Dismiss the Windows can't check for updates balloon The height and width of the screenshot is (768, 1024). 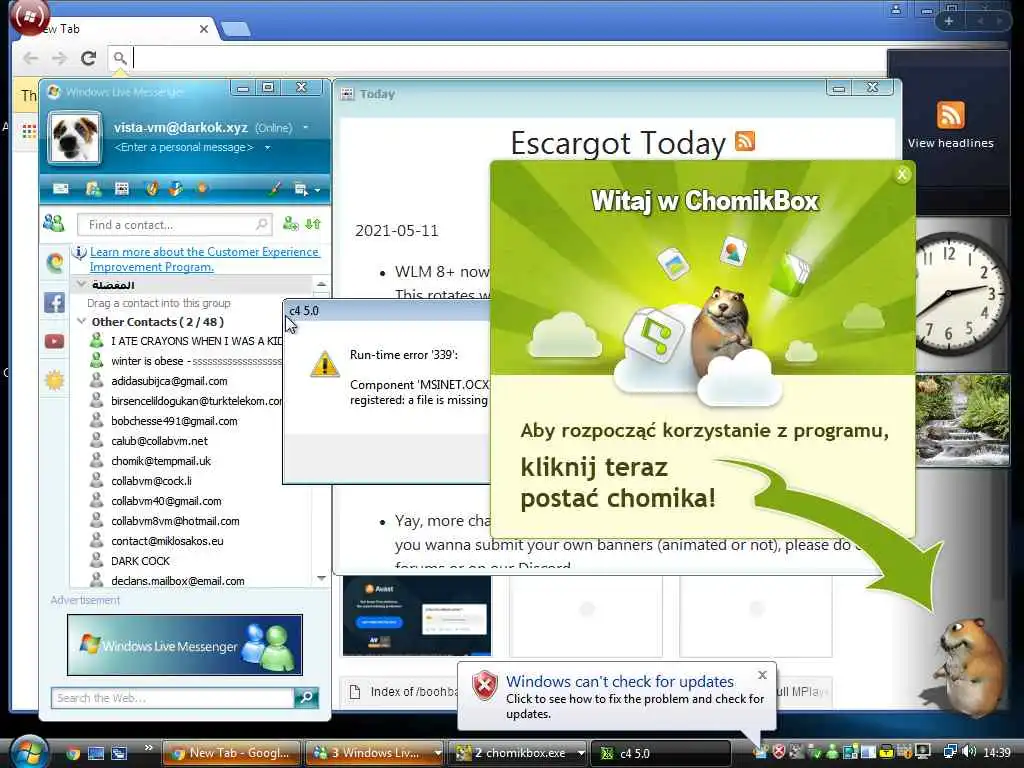762,675
